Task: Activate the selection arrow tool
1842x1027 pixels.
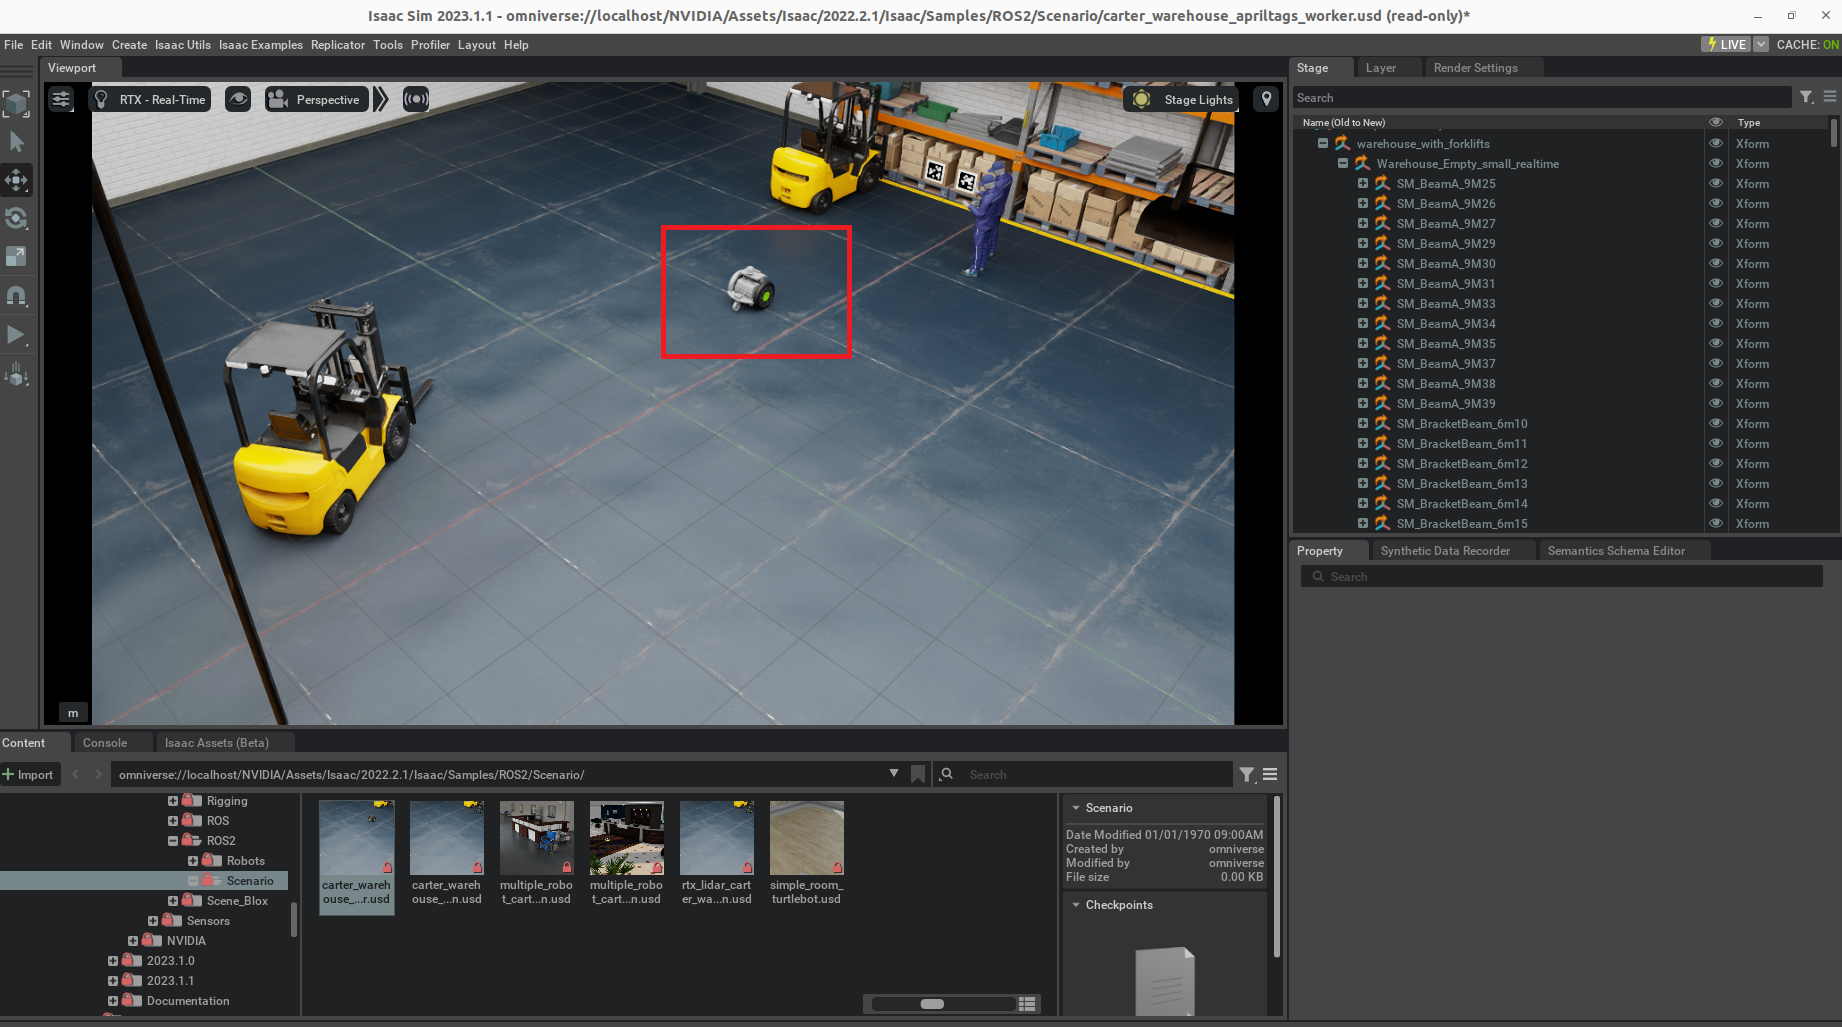Action: 16,142
